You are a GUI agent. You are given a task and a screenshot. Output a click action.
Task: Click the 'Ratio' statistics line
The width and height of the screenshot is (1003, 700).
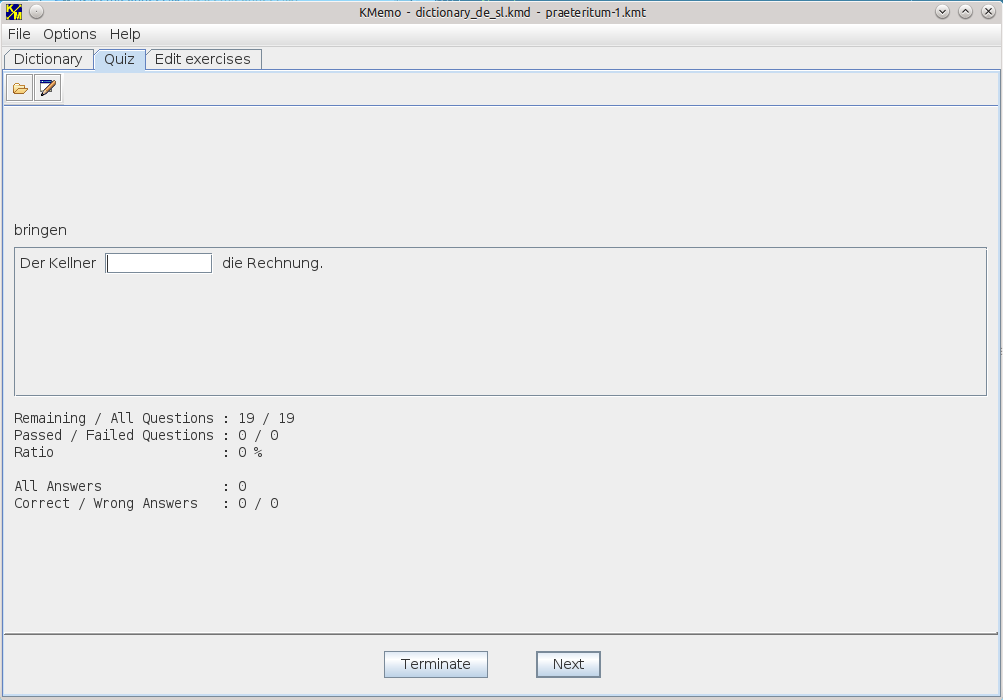[138, 452]
